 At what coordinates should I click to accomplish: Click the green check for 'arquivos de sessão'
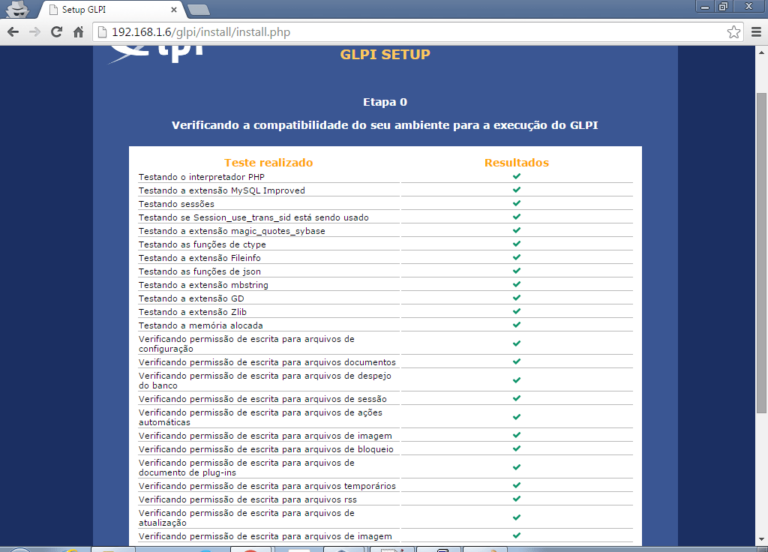click(517, 398)
